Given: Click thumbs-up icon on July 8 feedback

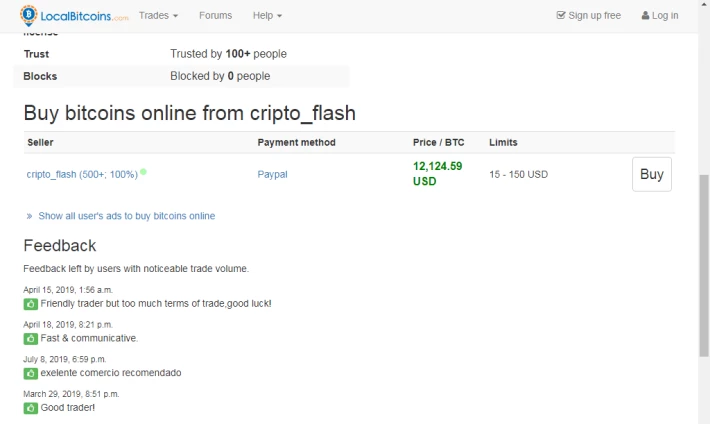Looking at the screenshot, I should point(30,373).
